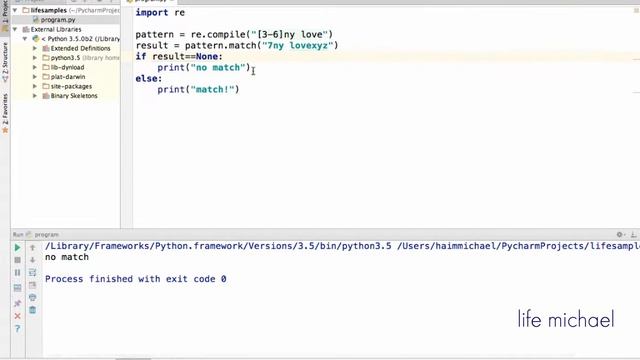This screenshot has height=360, width=640.
Task: Open the Structure tool window tab
Action: click(5, 61)
